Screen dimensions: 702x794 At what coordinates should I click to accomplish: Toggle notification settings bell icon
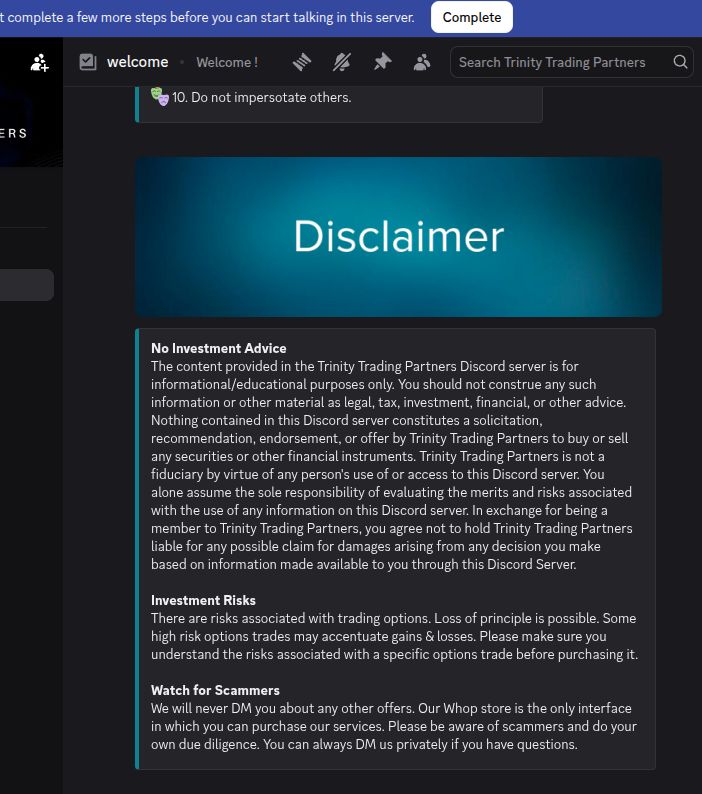coord(342,62)
